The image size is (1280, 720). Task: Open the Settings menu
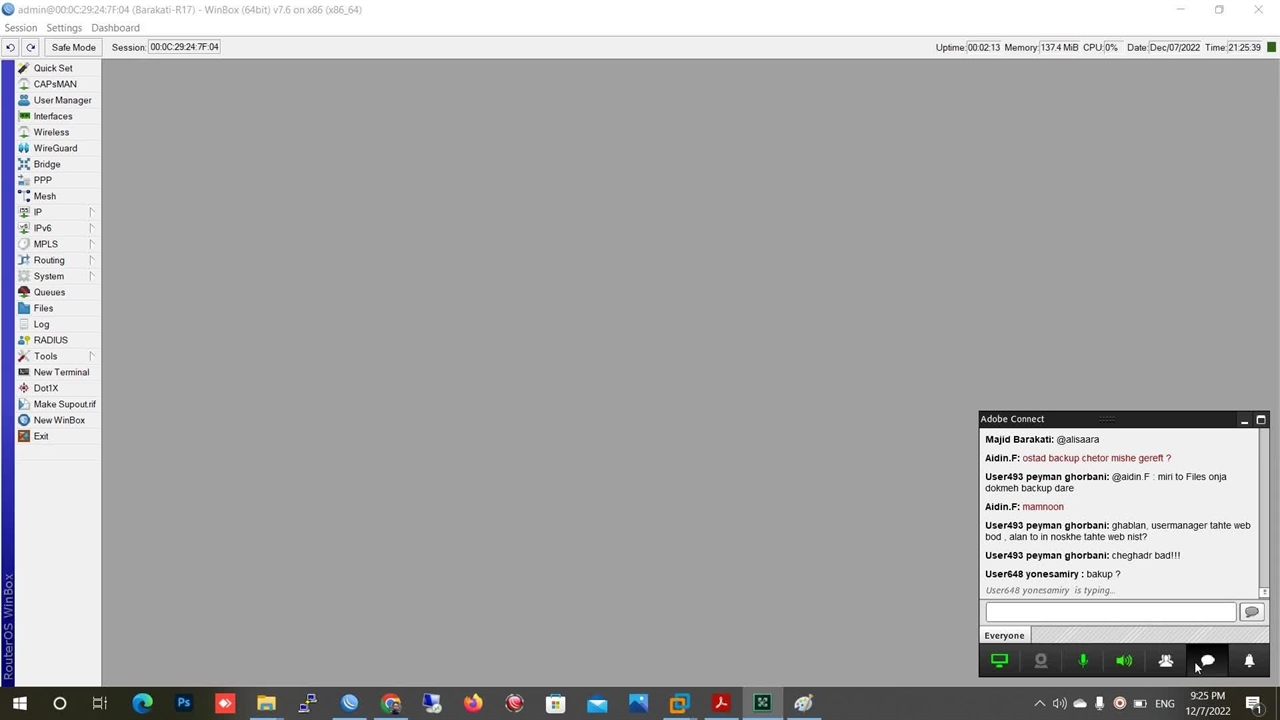coord(64,28)
